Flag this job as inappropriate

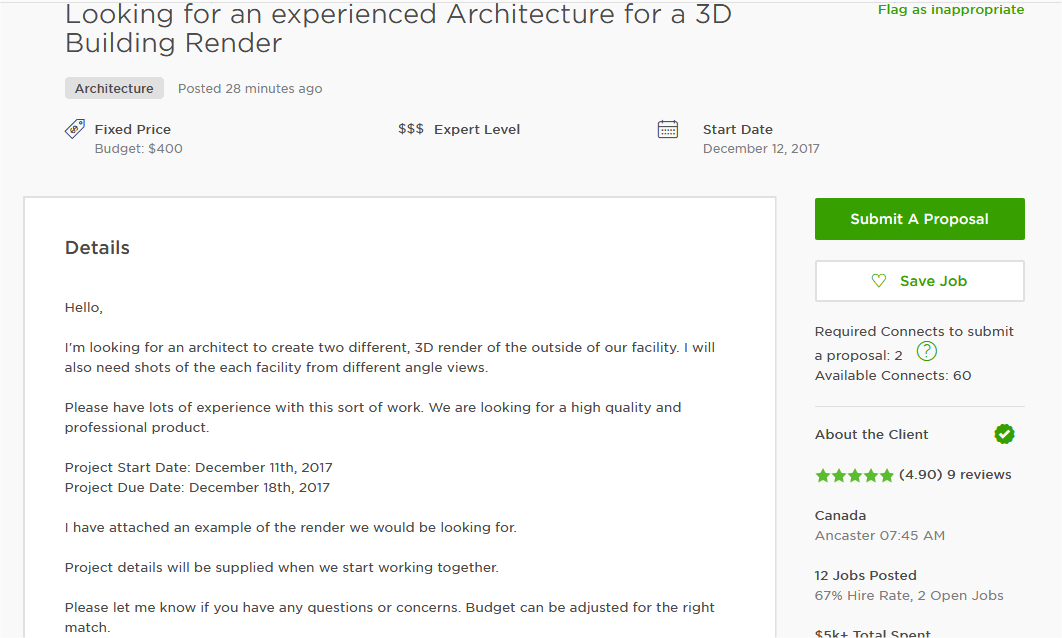(950, 10)
